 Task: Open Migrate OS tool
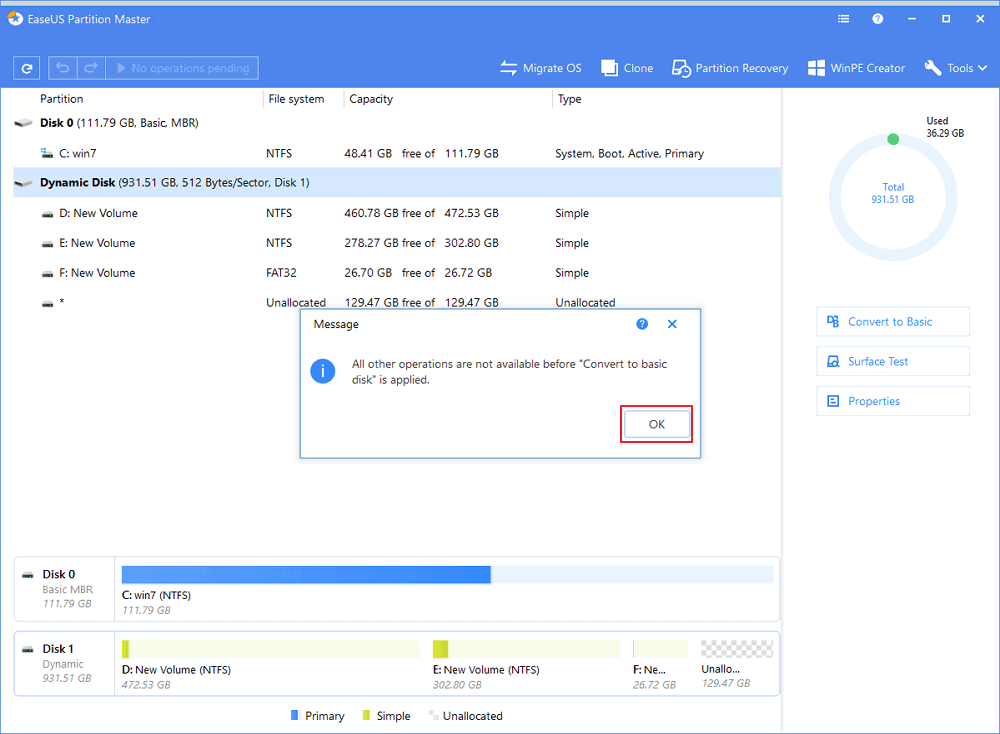tap(541, 68)
